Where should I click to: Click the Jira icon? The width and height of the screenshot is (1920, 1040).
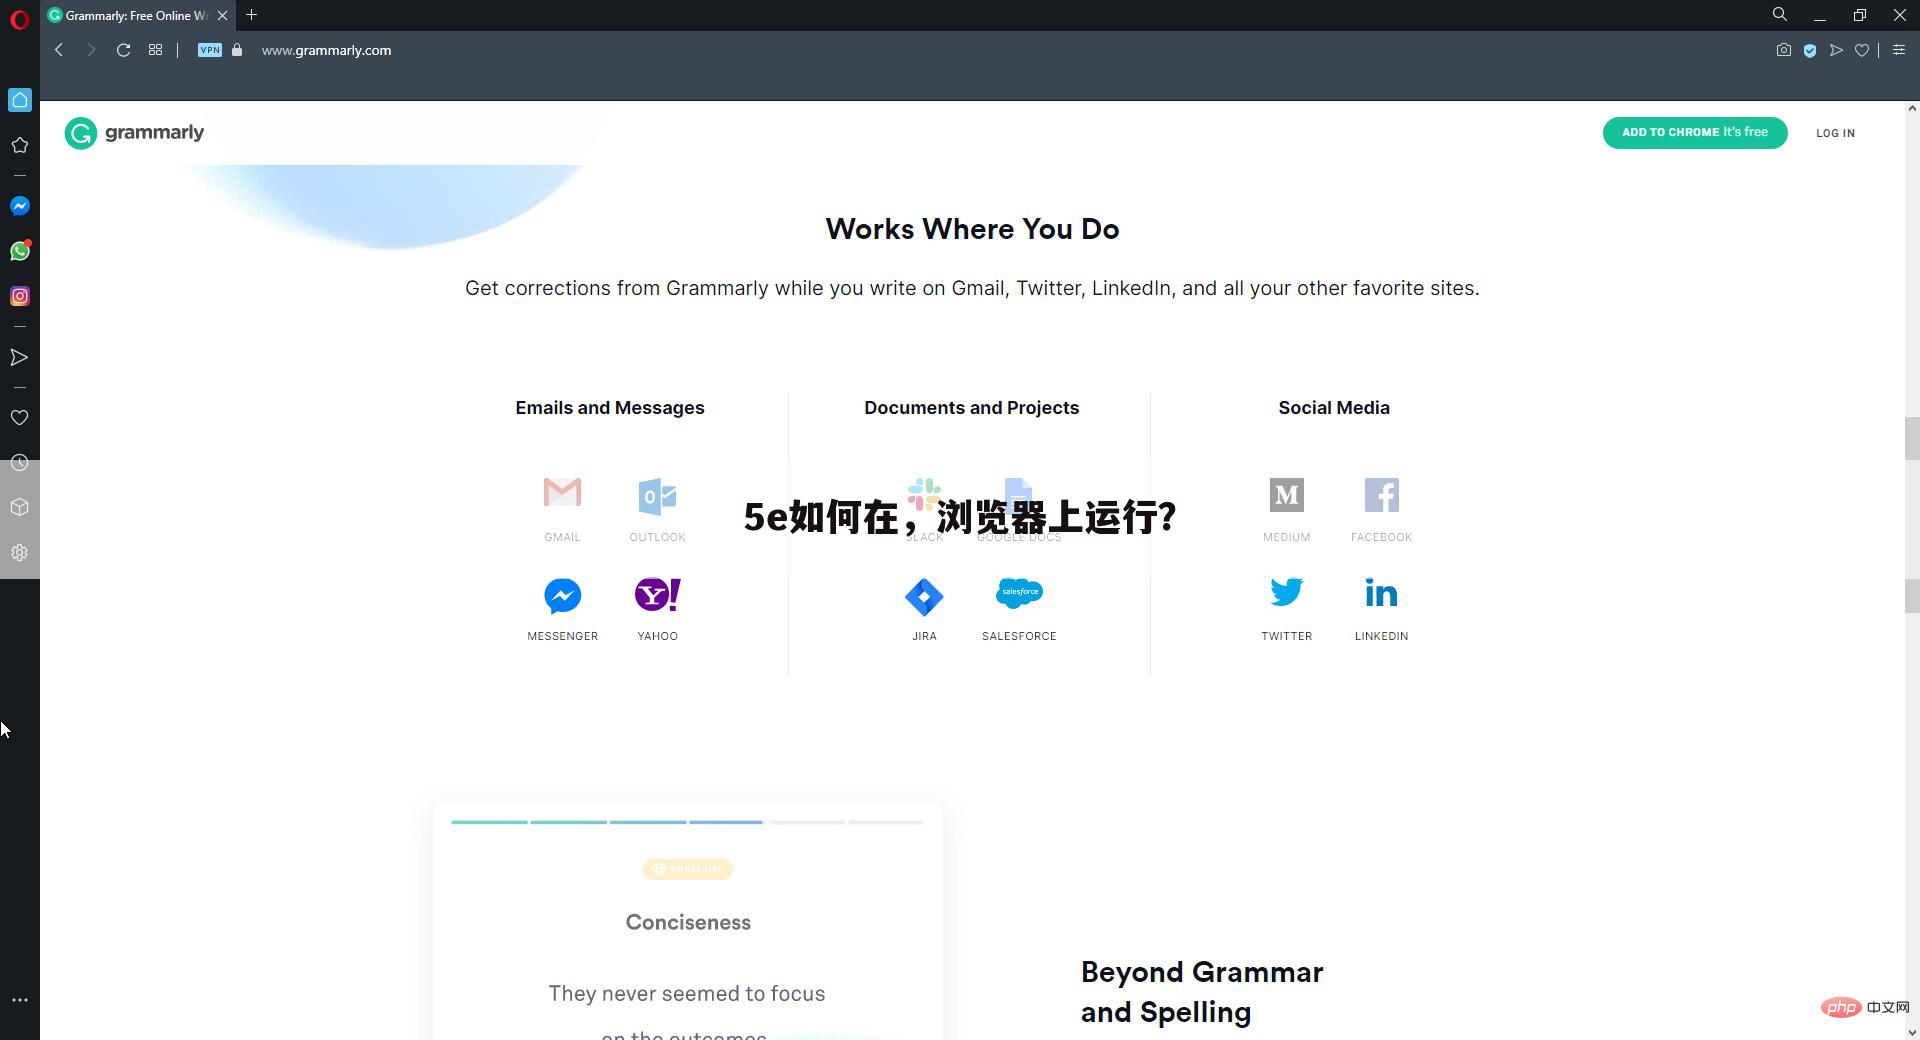coord(924,597)
